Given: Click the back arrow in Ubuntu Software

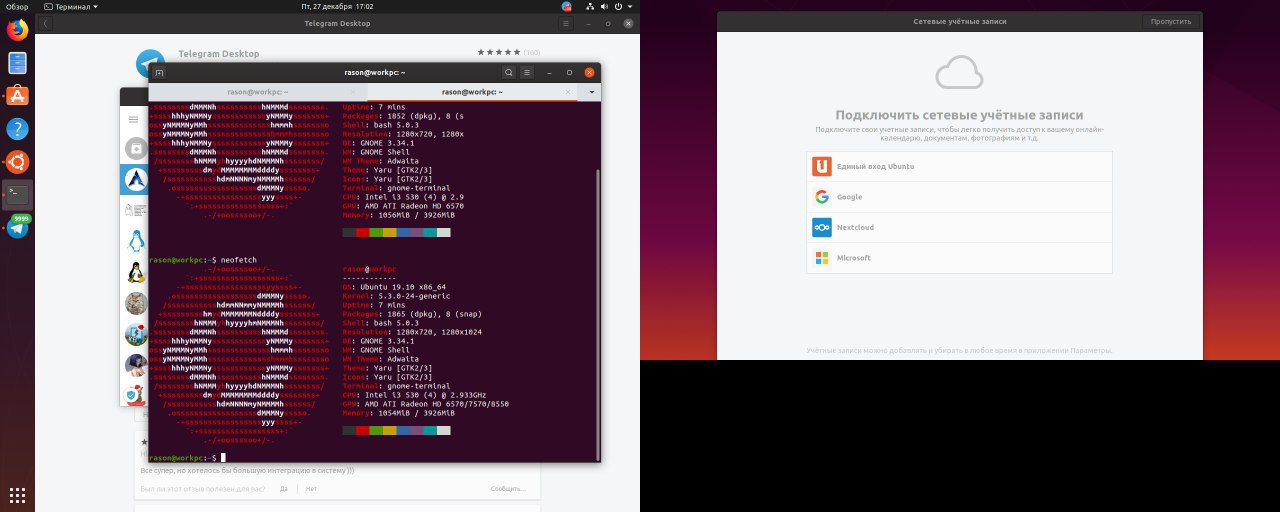Looking at the screenshot, I should coord(46,23).
